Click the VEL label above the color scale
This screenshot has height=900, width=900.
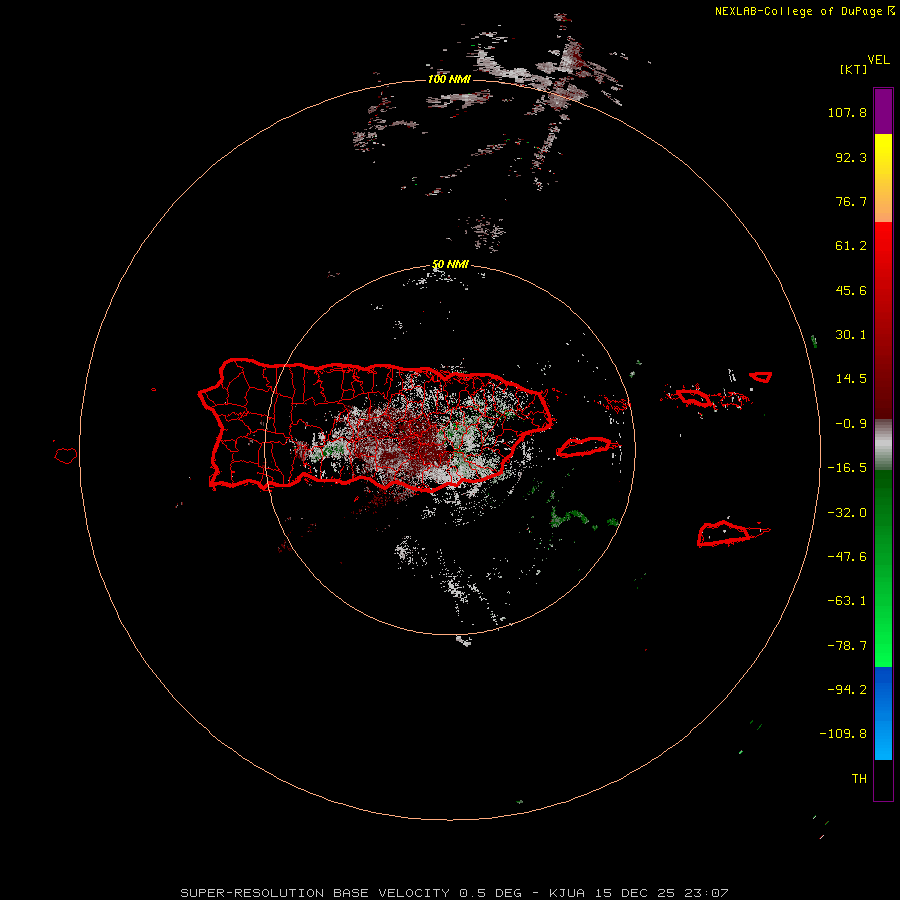pyautogui.click(x=879, y=60)
